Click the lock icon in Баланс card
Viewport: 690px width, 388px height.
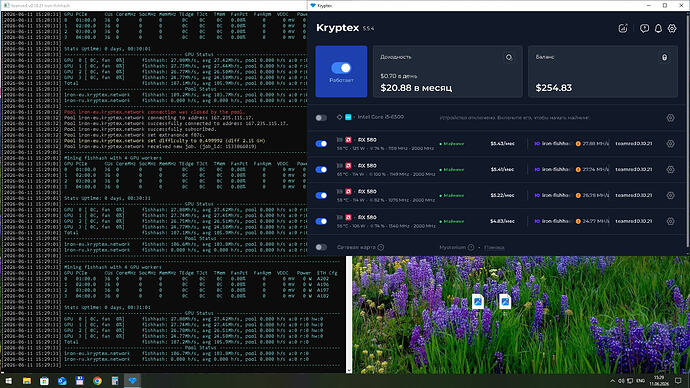click(664, 58)
